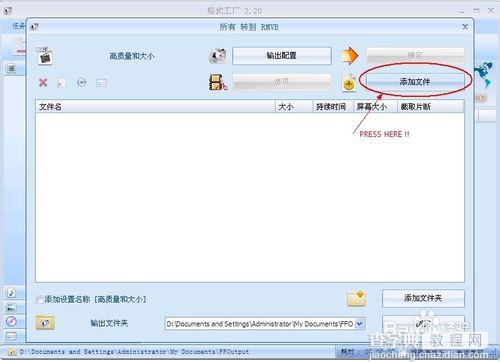Click the clapperboard video icon

[x=44, y=56]
